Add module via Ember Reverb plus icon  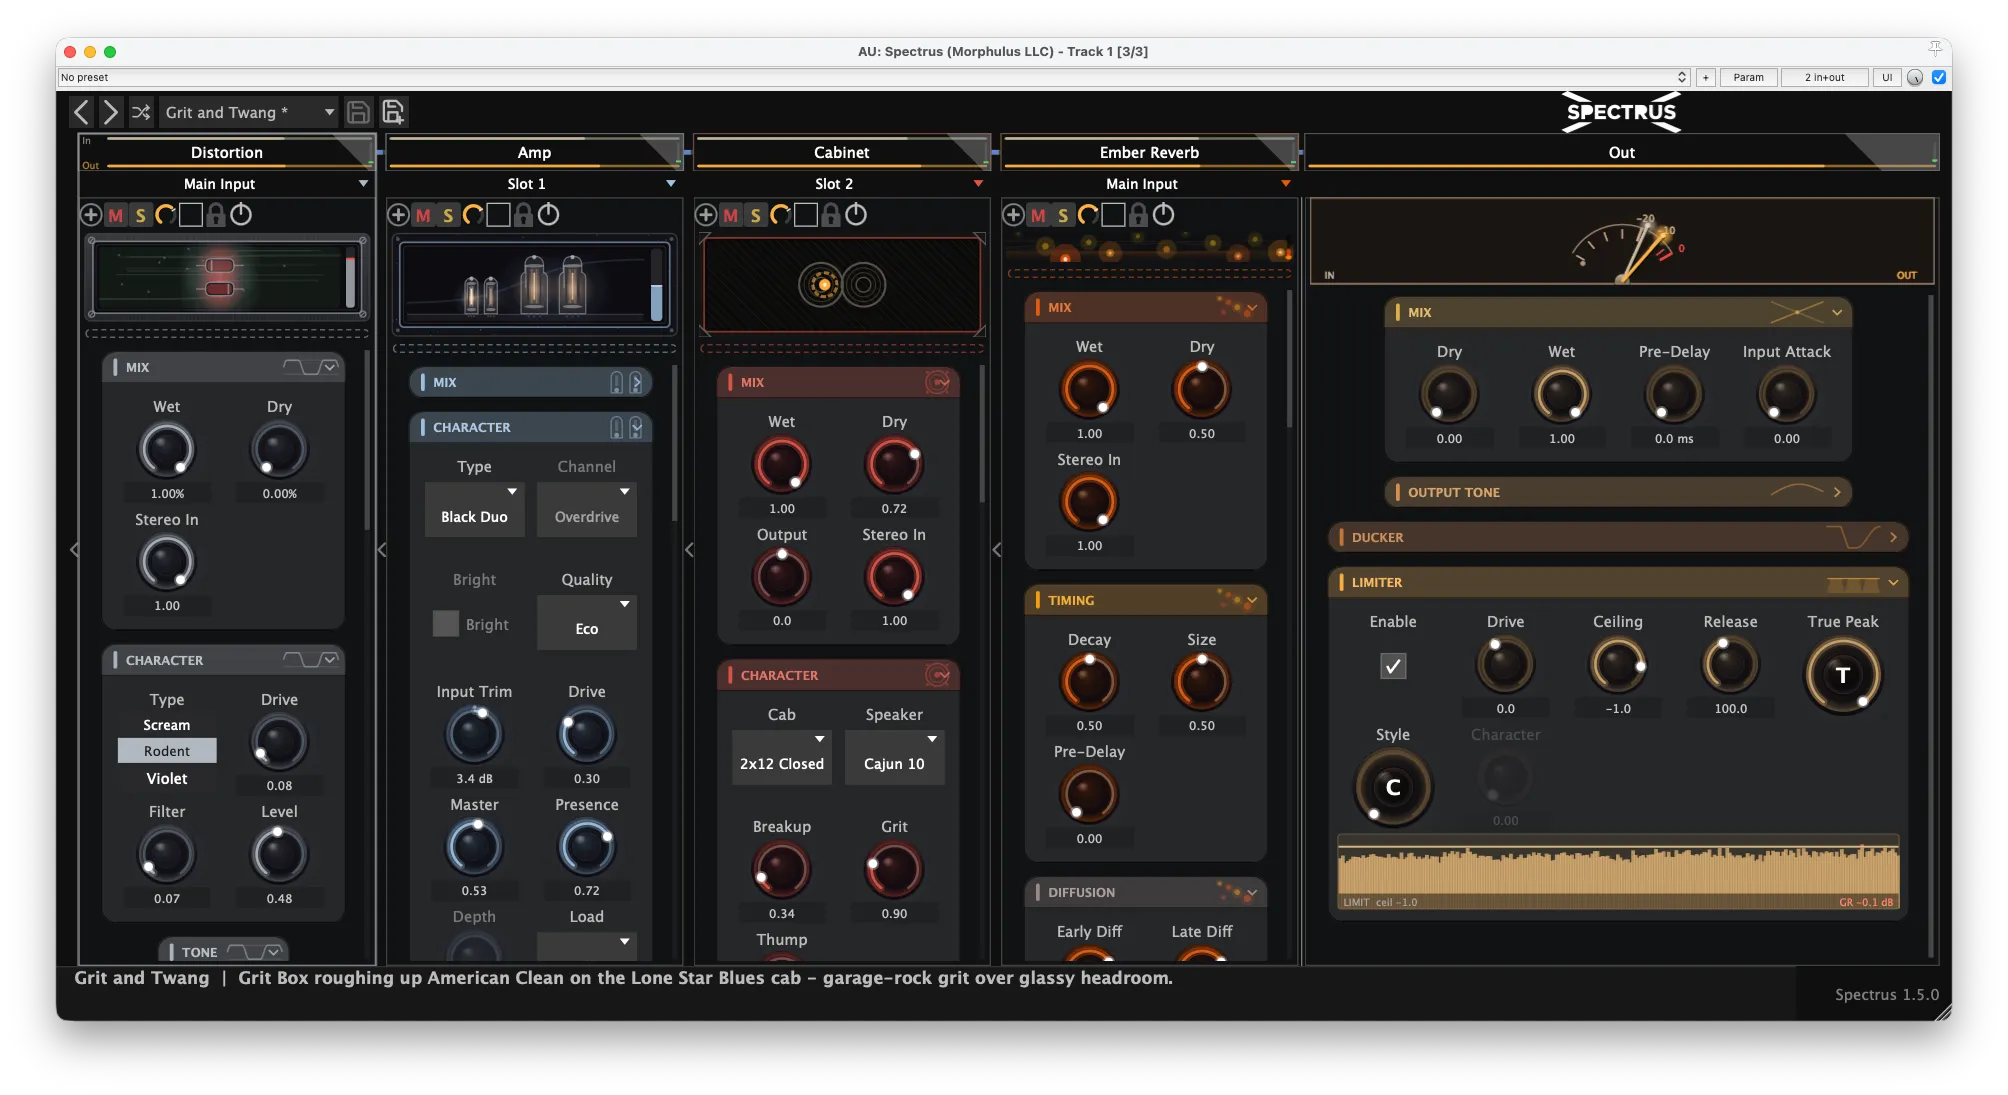click(x=1013, y=215)
